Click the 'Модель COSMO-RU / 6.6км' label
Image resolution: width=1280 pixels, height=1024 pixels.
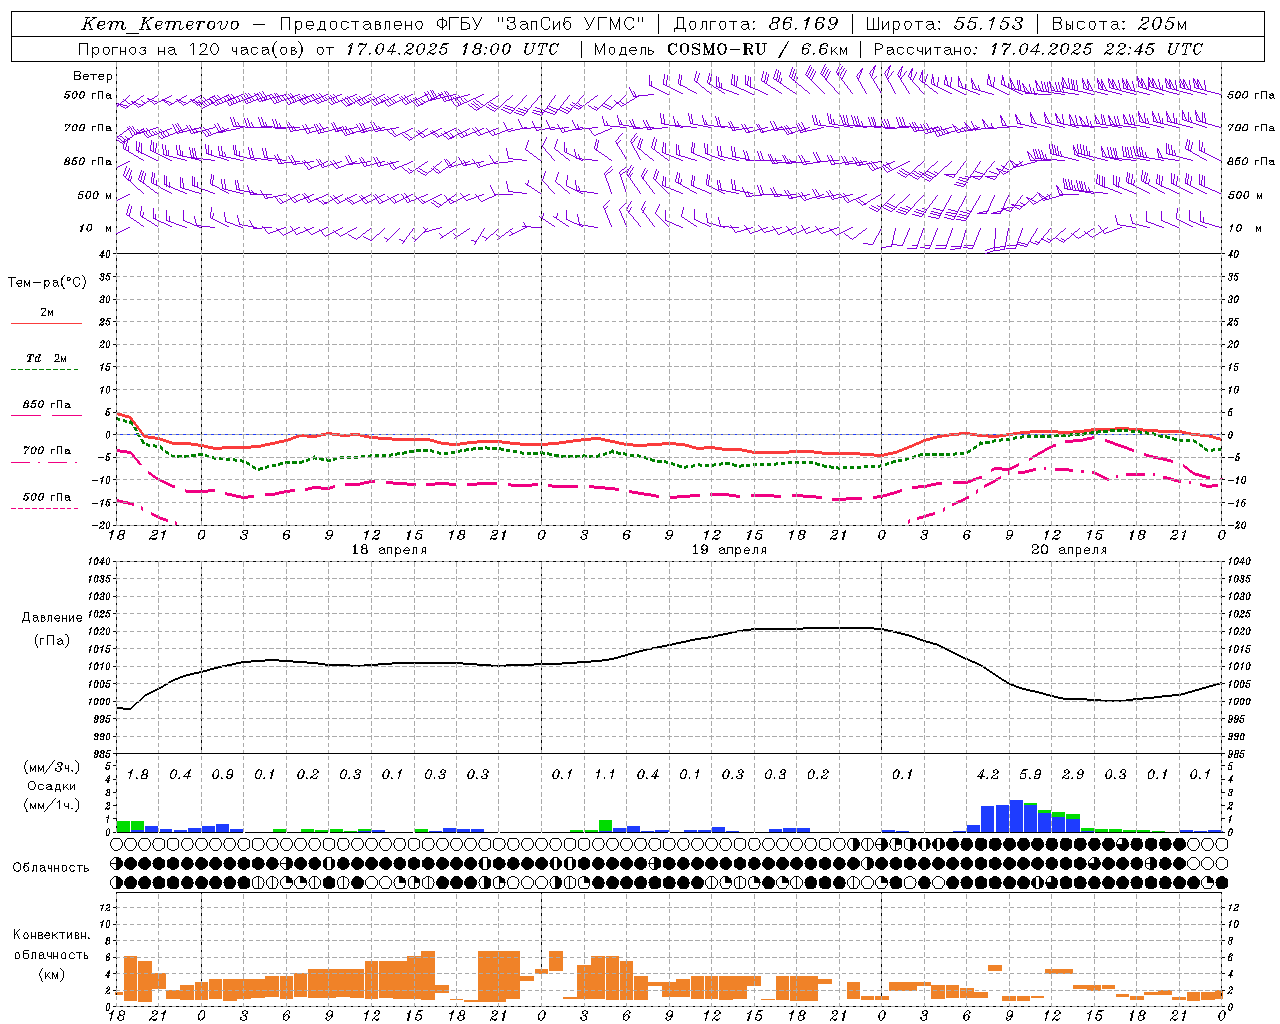pos(721,49)
